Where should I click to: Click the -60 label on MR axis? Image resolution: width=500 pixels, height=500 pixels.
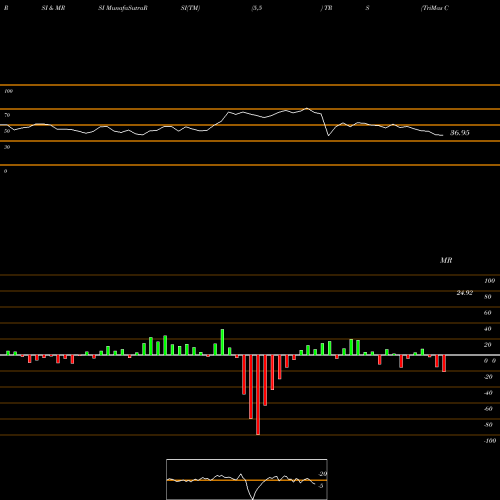coord(488,409)
